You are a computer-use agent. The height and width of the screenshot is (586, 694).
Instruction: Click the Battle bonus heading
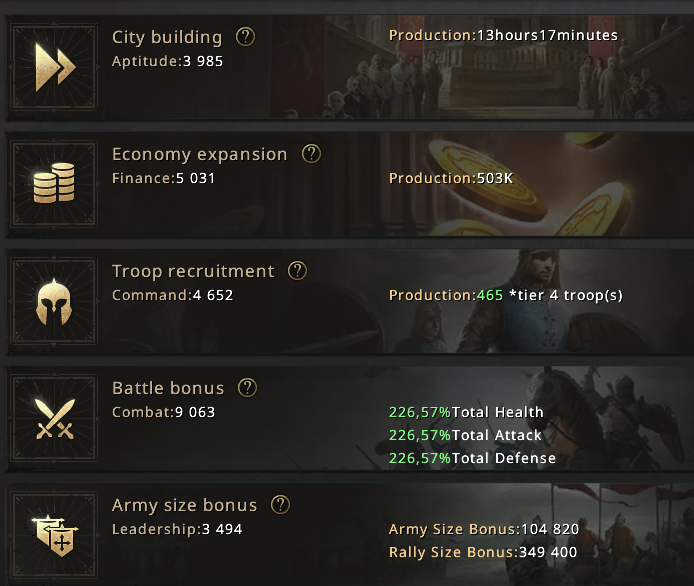[168, 388]
